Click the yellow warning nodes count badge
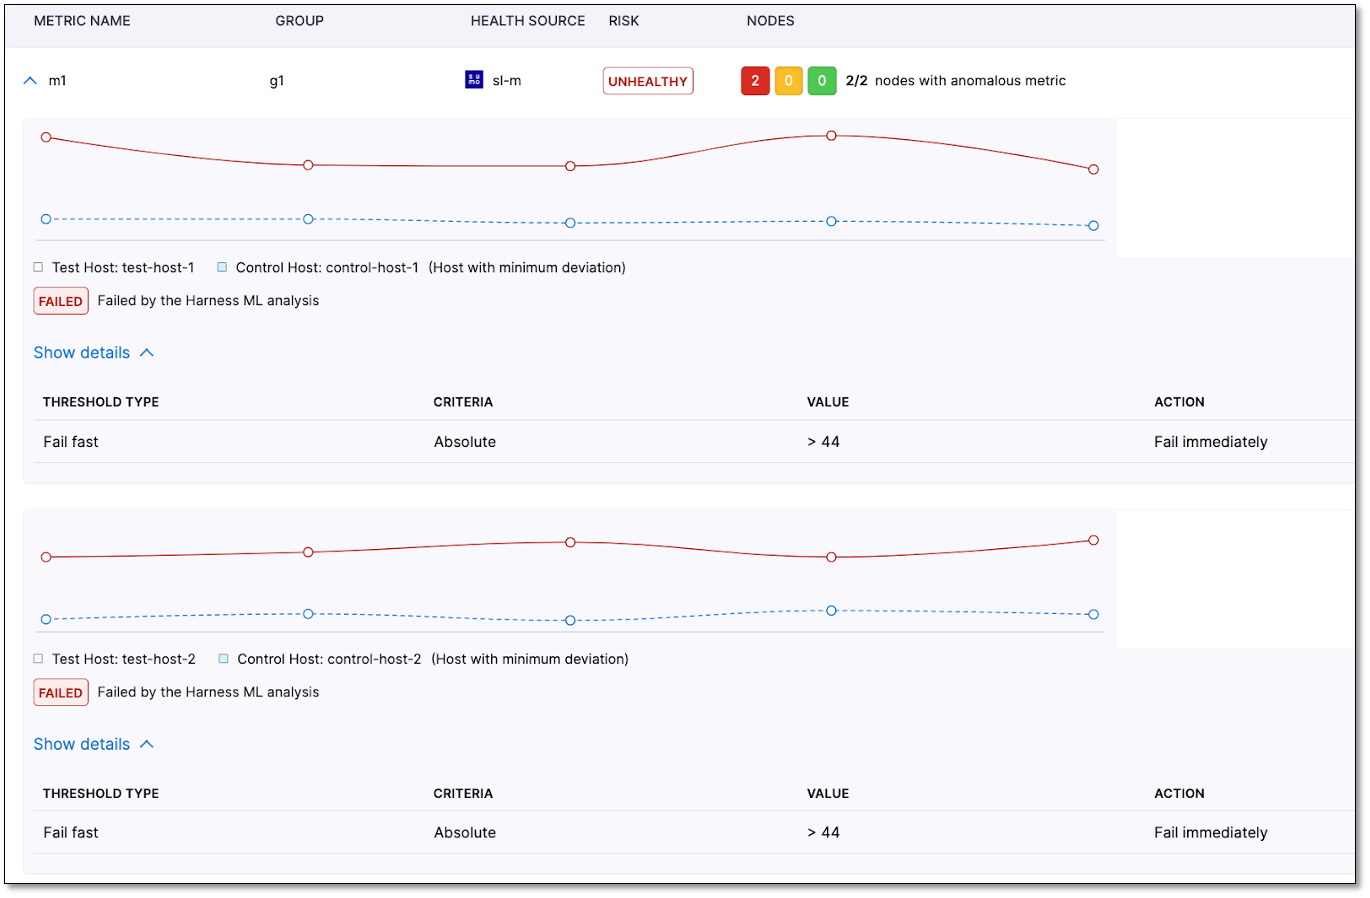The width and height of the screenshot is (1370, 898). click(788, 81)
